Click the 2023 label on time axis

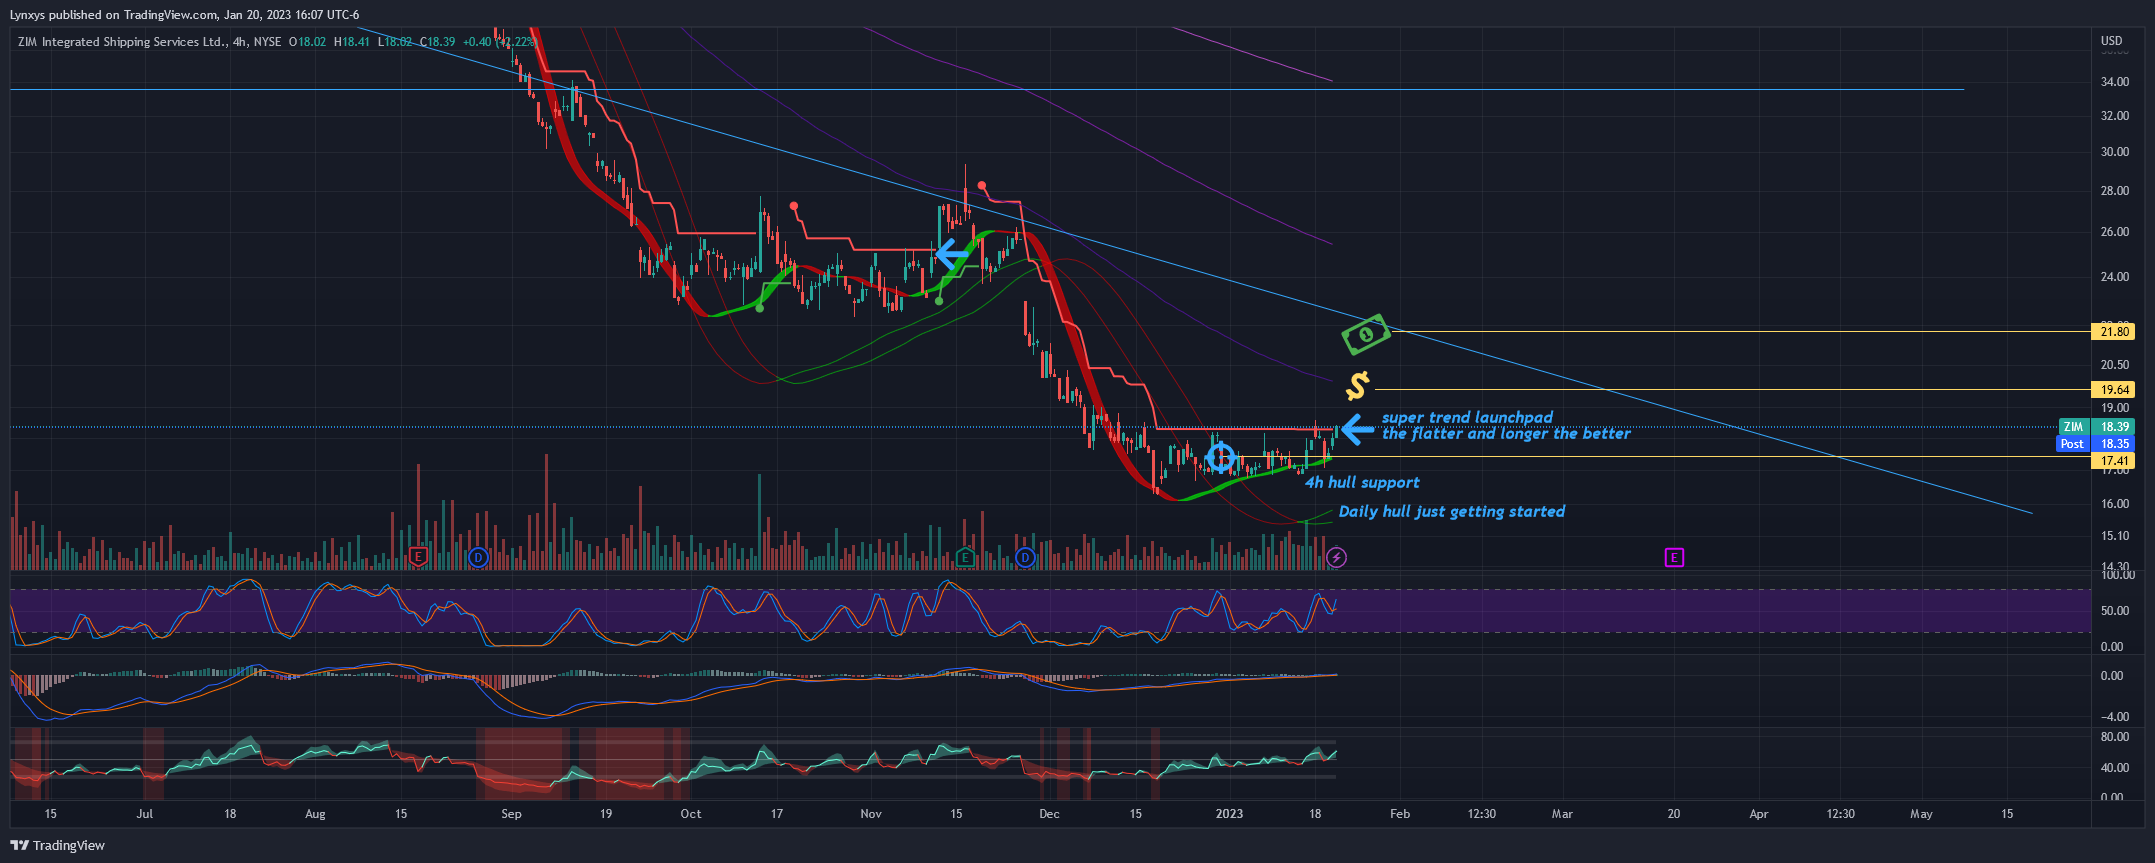click(x=1229, y=814)
